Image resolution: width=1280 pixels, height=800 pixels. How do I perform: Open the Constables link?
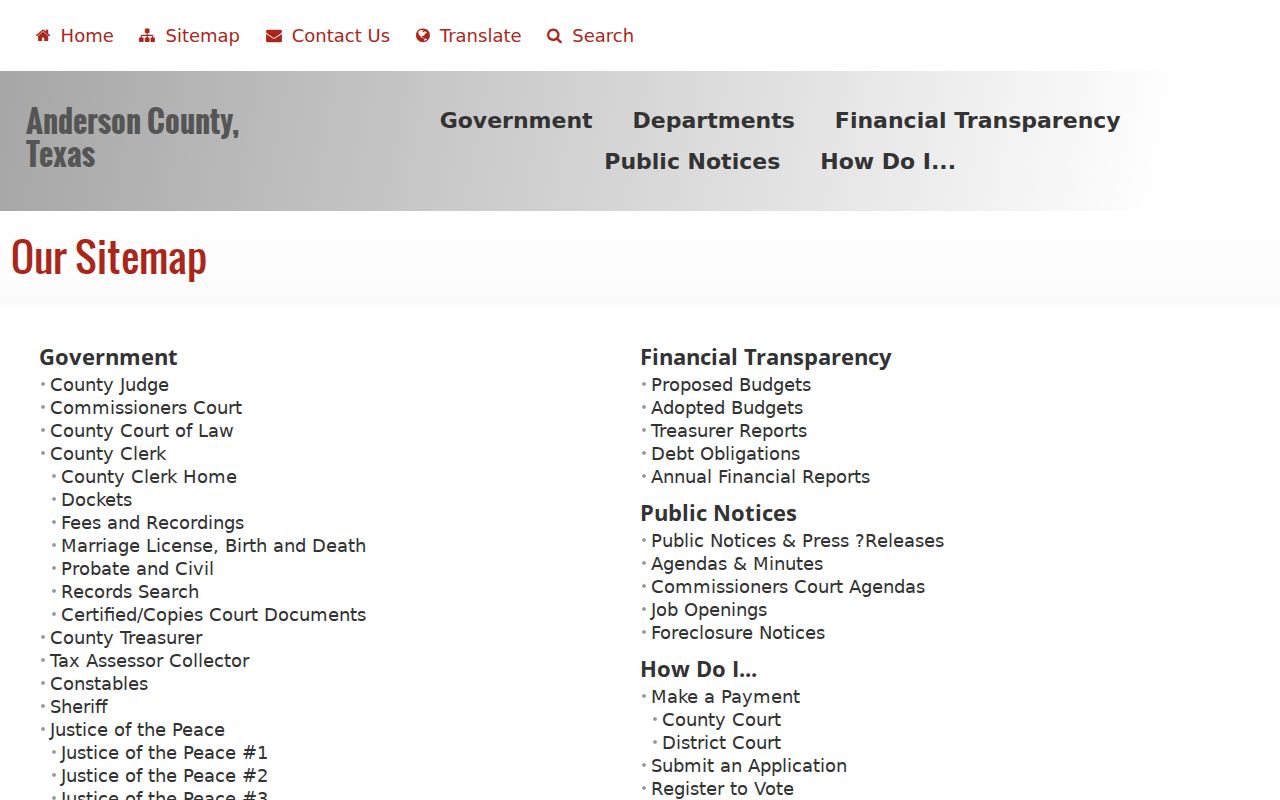[99, 684]
